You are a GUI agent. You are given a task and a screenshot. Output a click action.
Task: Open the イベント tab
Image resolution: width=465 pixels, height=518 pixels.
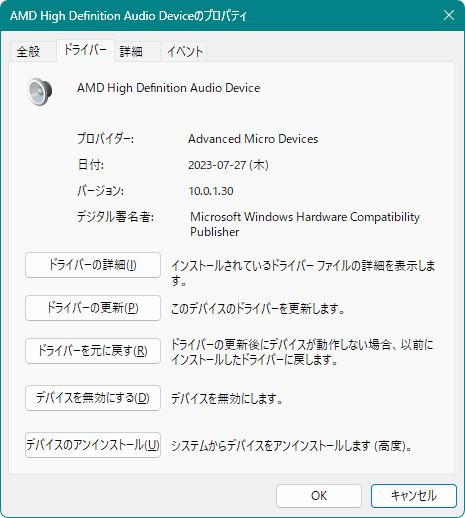[x=184, y=51]
